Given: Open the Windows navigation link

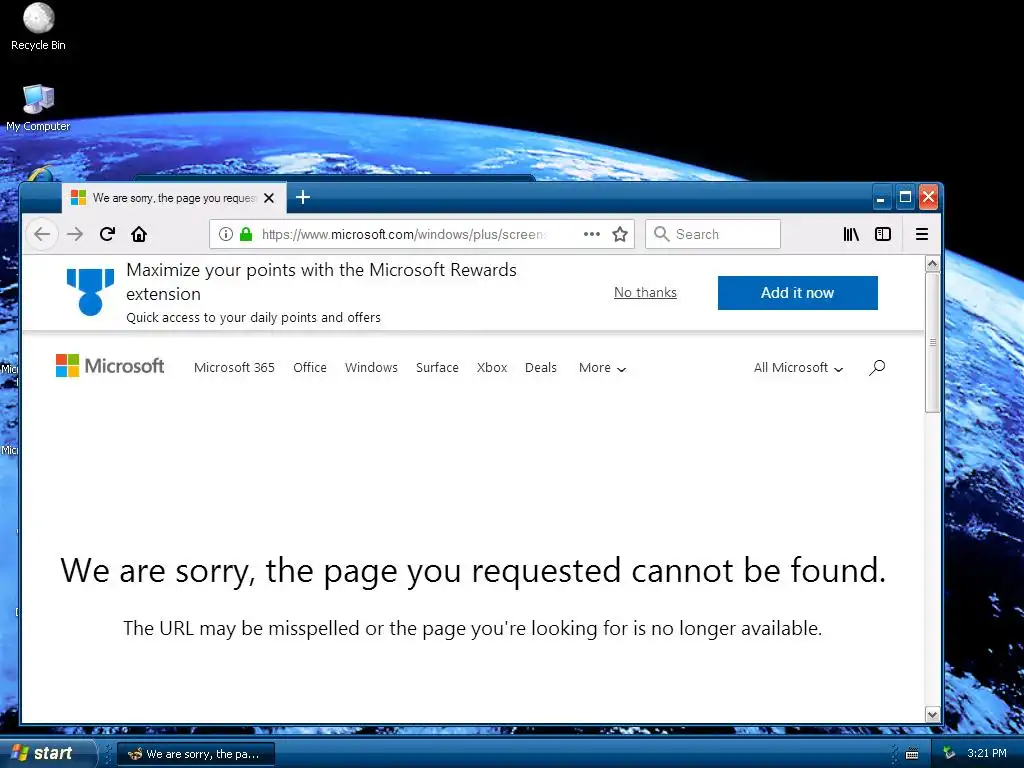Looking at the screenshot, I should coord(371,368).
